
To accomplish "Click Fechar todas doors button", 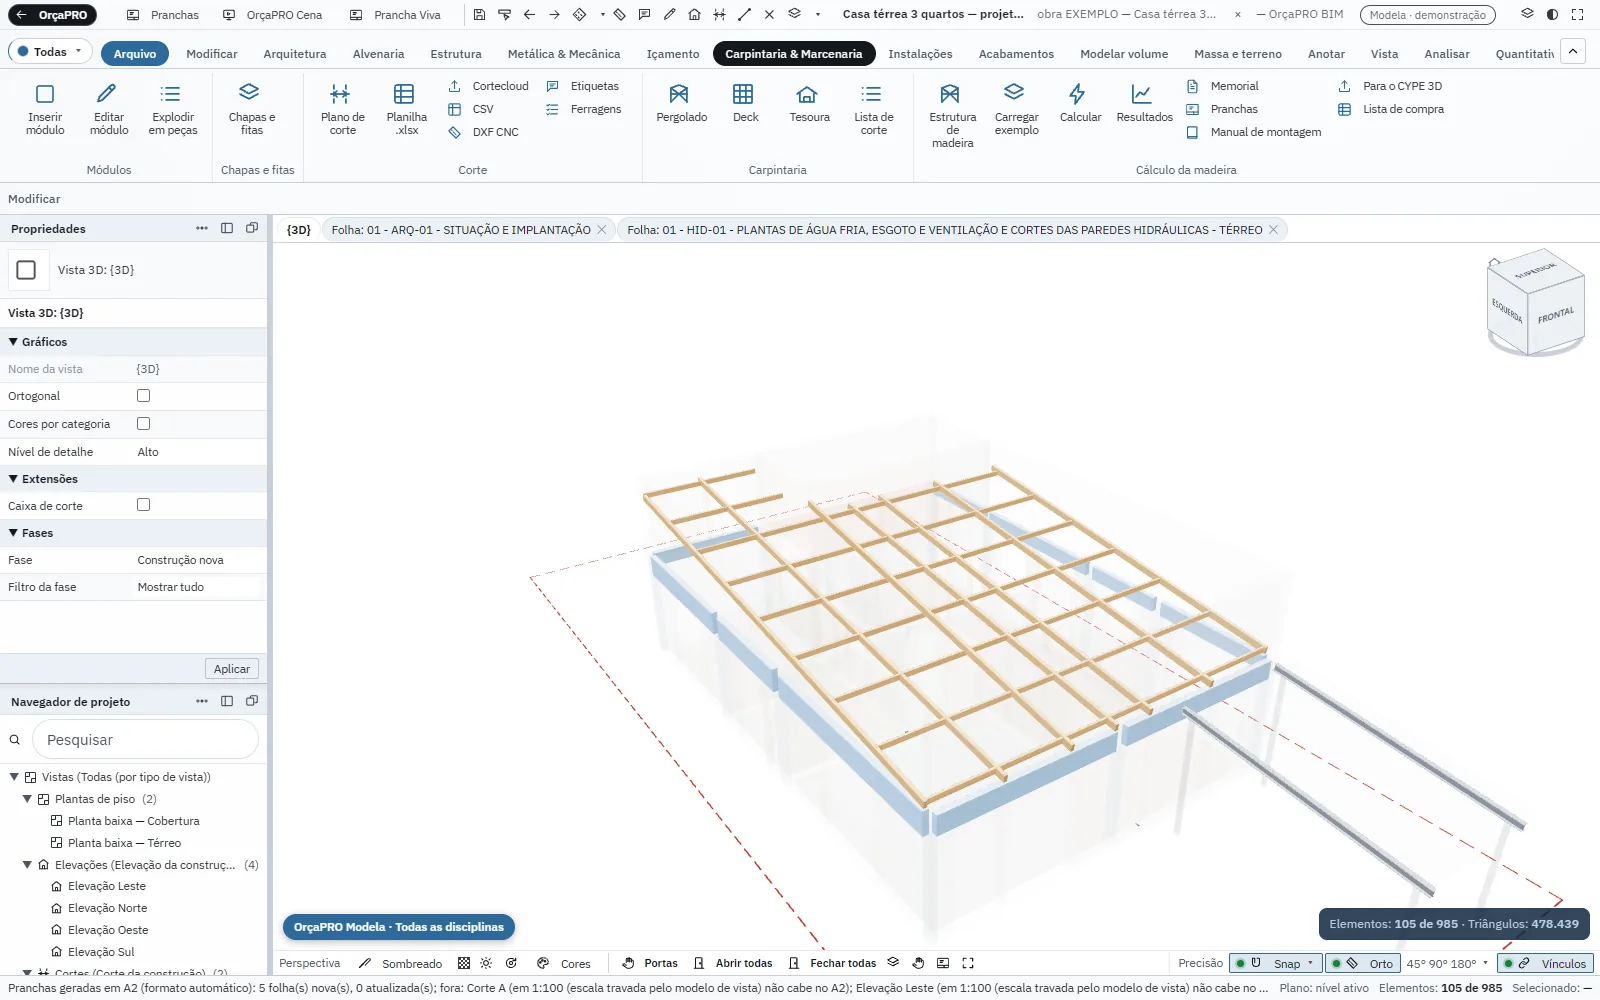I will coord(832,964).
